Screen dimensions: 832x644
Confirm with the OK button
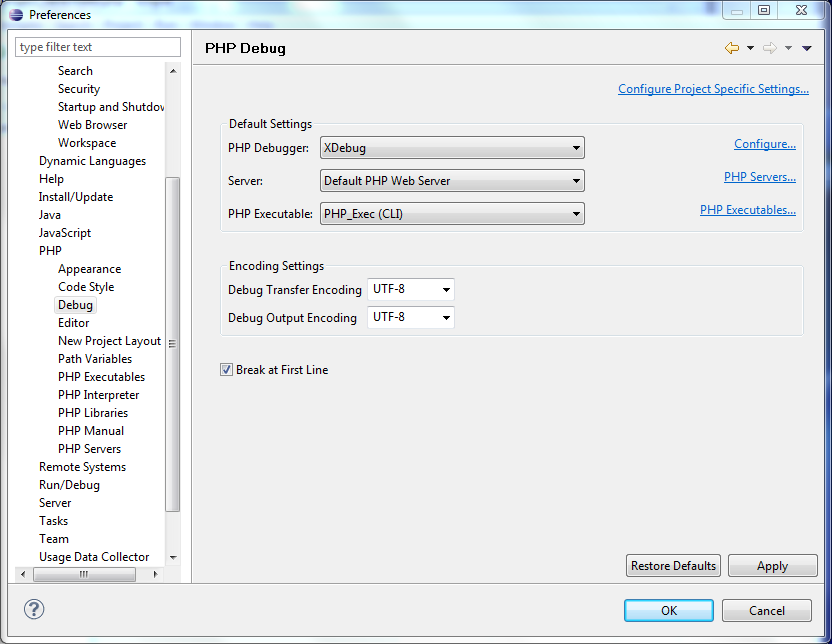coord(669,611)
